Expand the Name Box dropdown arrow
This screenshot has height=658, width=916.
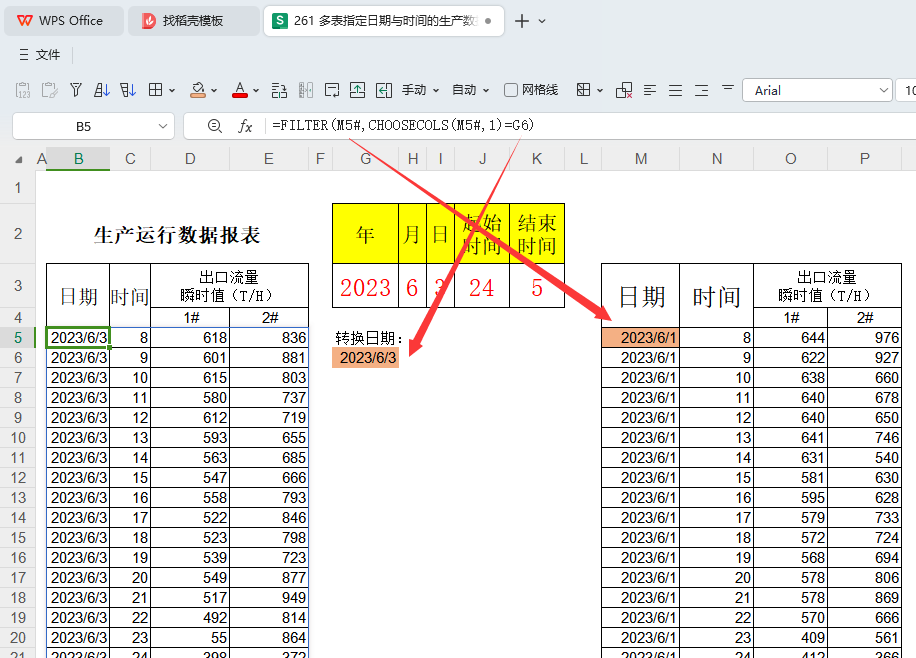[x=163, y=126]
